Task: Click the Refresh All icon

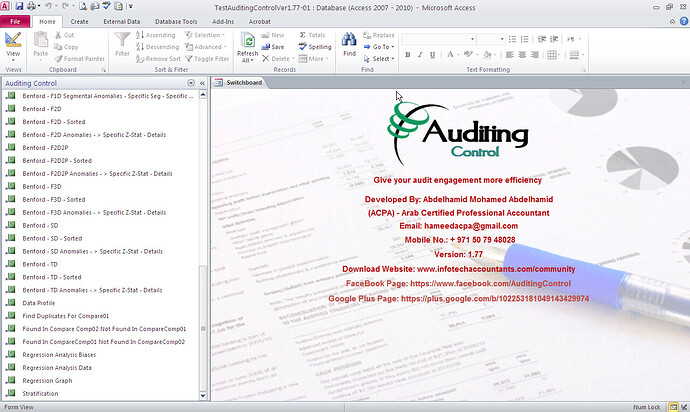Action: pos(247,43)
